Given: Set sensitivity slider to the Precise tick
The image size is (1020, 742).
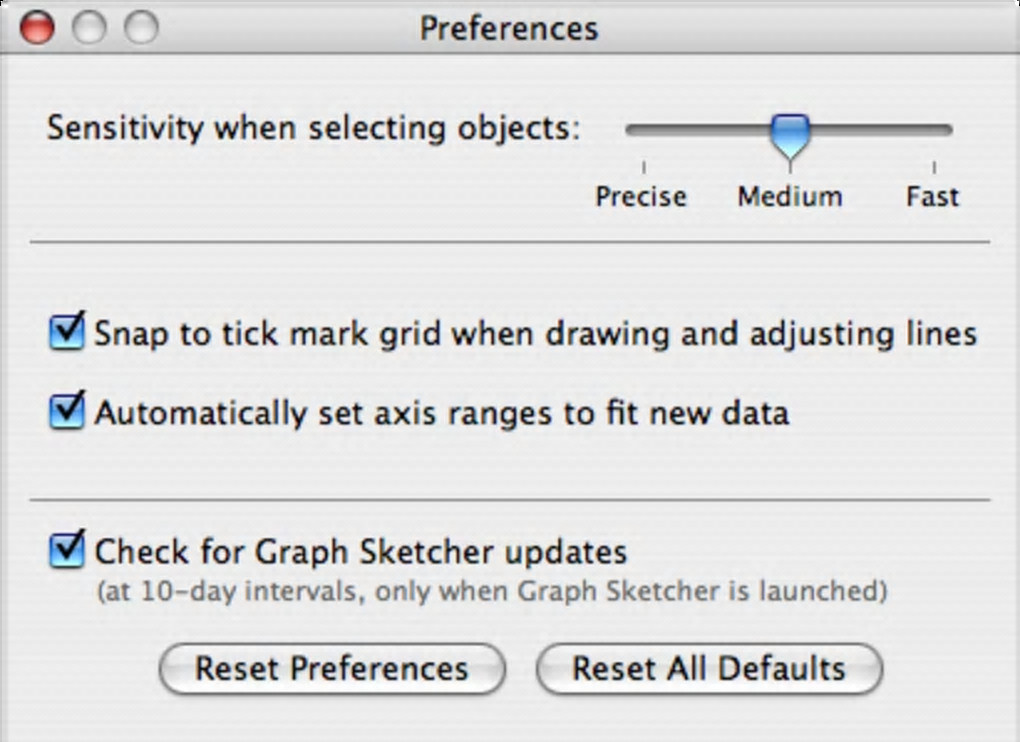Looking at the screenshot, I should 643,130.
